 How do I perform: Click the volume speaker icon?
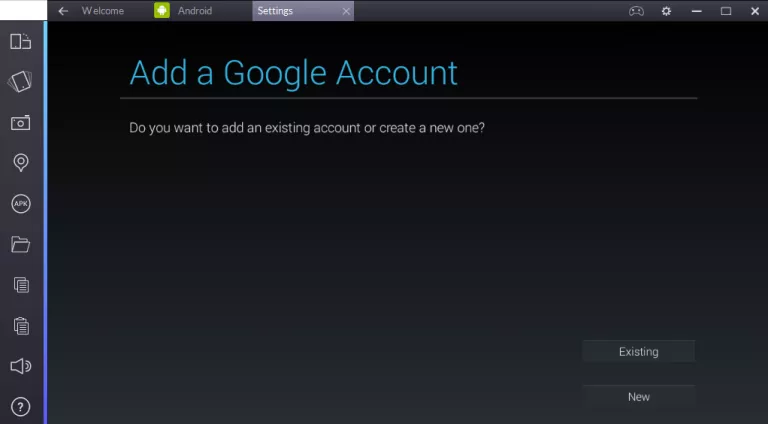point(21,366)
